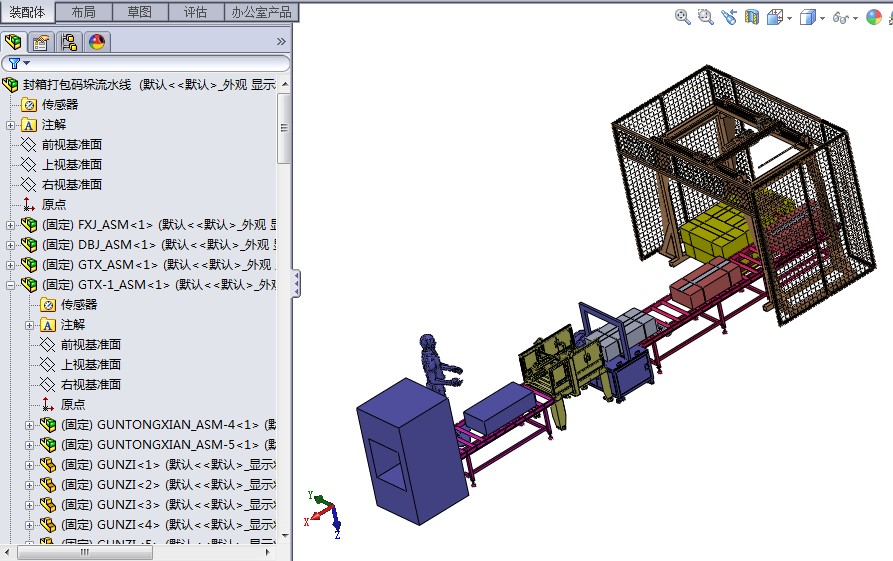This screenshot has width=893, height=561.
Task: Click the horizontal scrollbar right arrow
Action: (268, 552)
